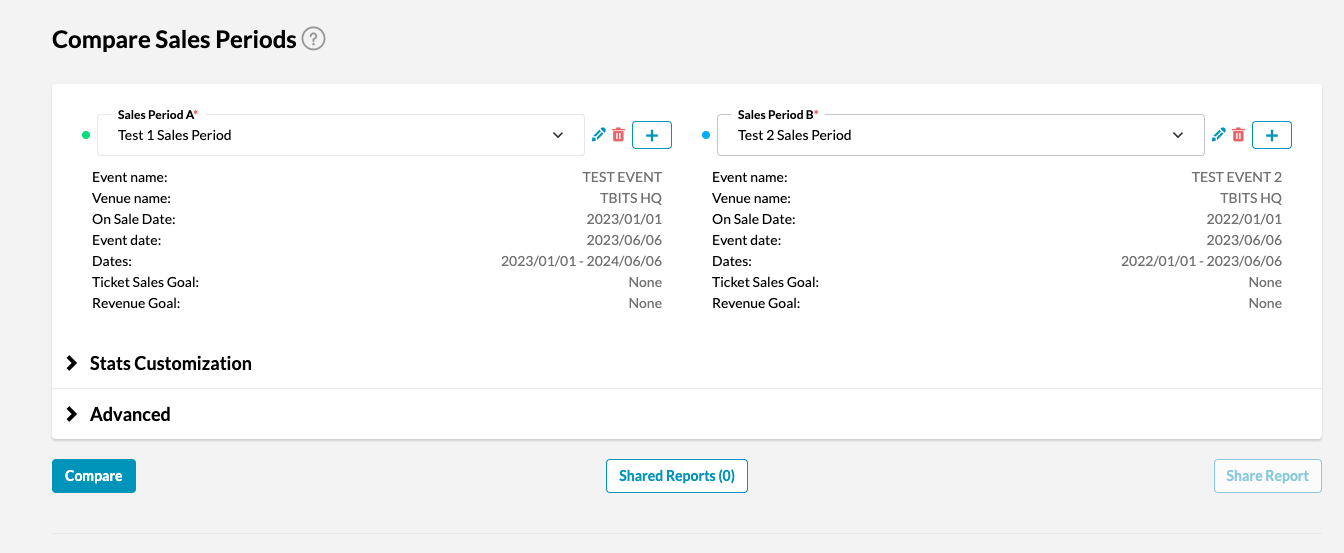
Task: Edit Sales Period B with pencil icon
Action: 1219,135
